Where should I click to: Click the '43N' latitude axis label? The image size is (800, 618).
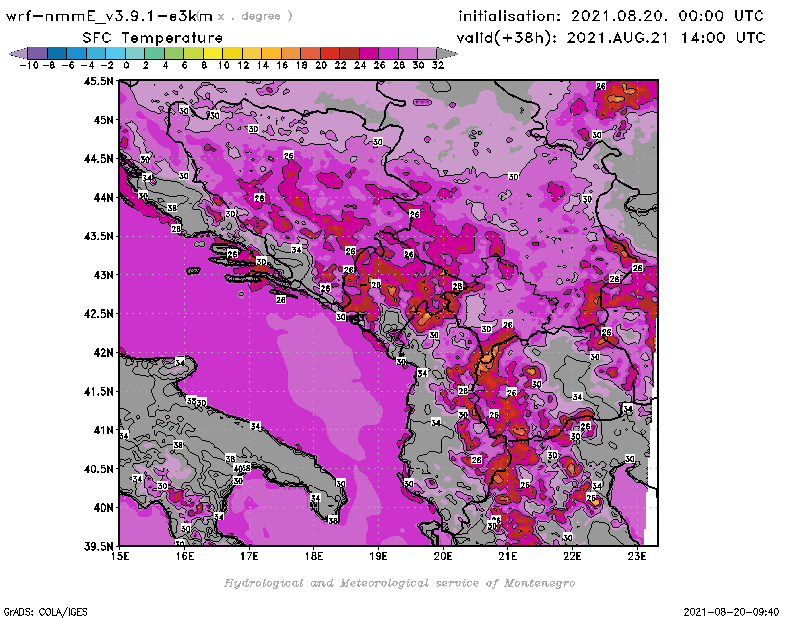[x=103, y=275]
